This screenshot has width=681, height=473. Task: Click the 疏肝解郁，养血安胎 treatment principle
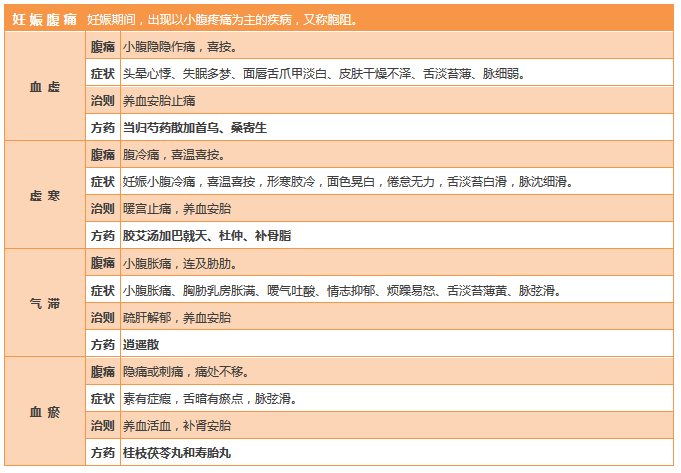[x=176, y=317]
